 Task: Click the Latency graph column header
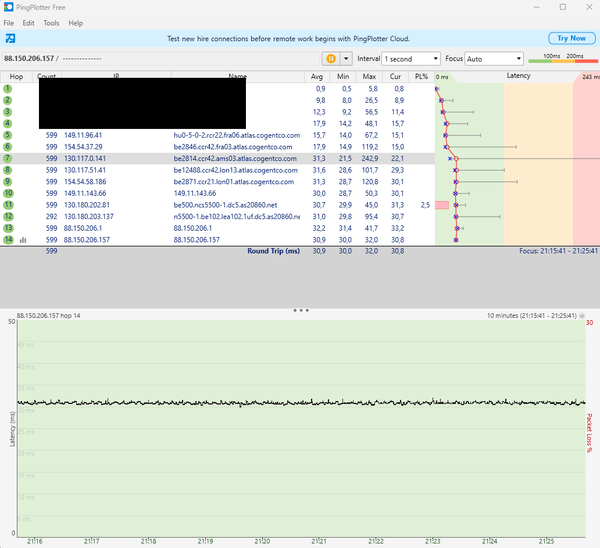pos(518,76)
